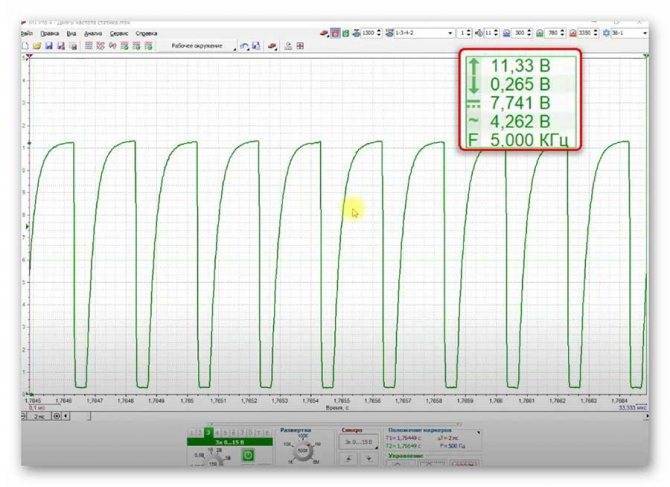This screenshot has width=670, height=487.
Task: Open the Анализ menu
Action: tap(93, 33)
